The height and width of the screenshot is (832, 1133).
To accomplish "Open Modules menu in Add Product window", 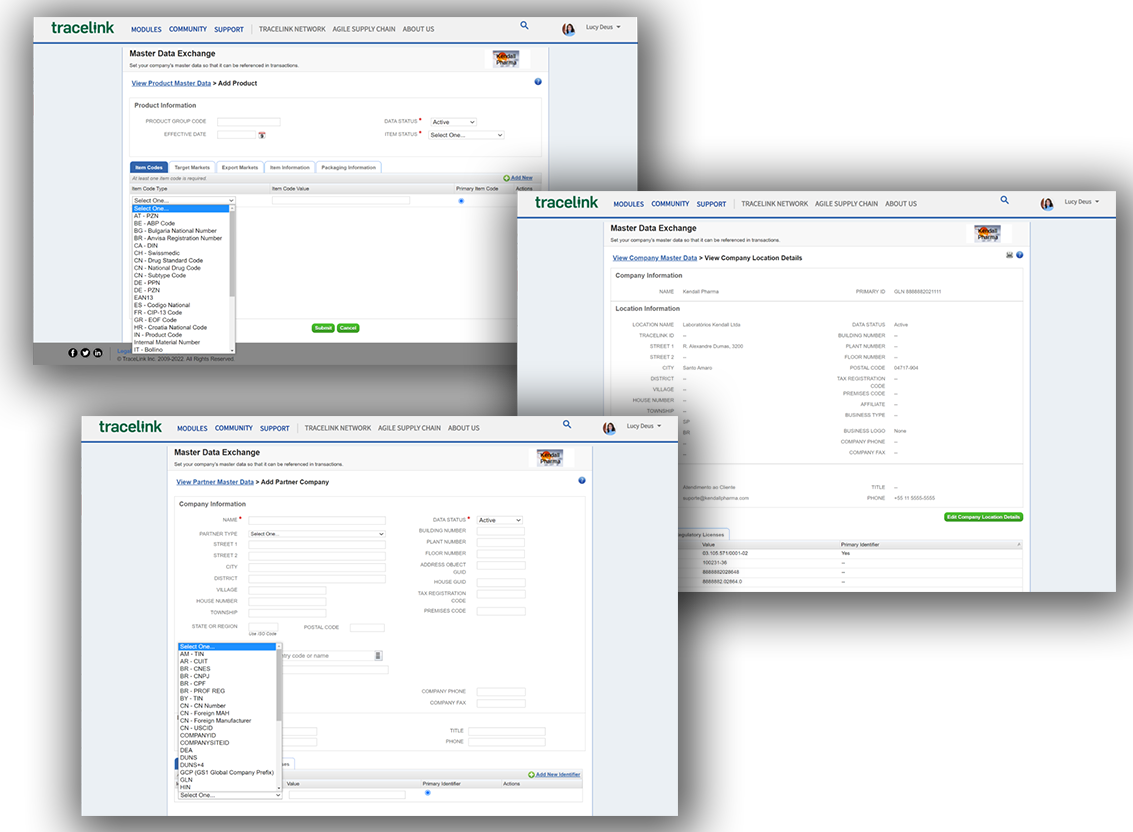I will [146, 30].
